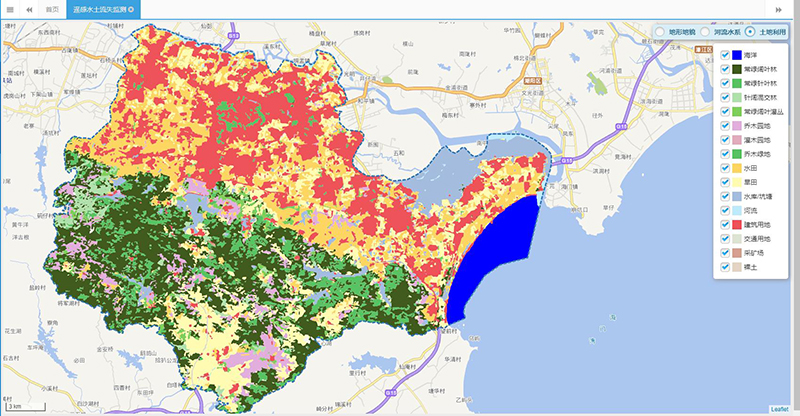Open the hamburger menu icon
The width and height of the screenshot is (800, 416).
coord(8,9)
